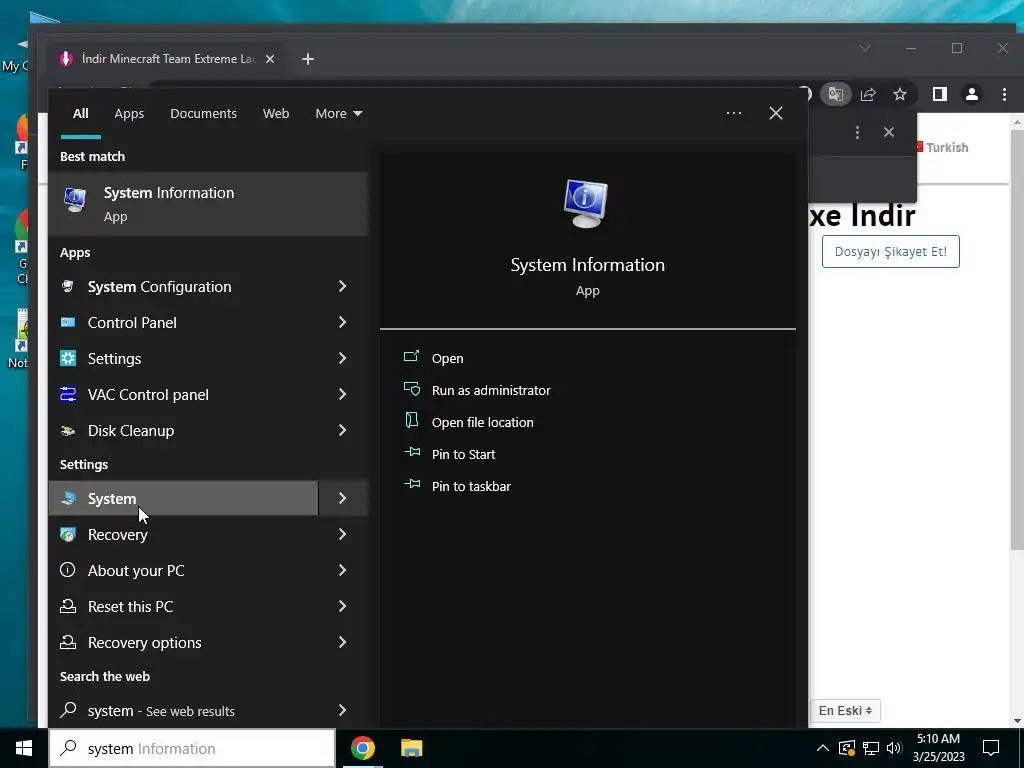Image resolution: width=1024 pixels, height=768 pixels.
Task: Expand Recovery result arrow
Action: tap(343, 534)
